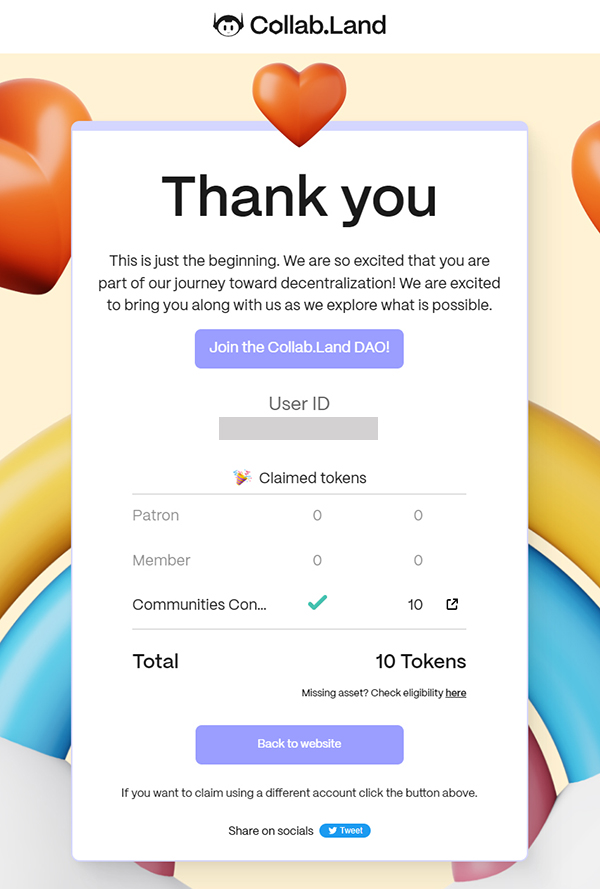Viewport: 600px width, 889px height.
Task: Click the Member row label
Action: [x=161, y=560]
